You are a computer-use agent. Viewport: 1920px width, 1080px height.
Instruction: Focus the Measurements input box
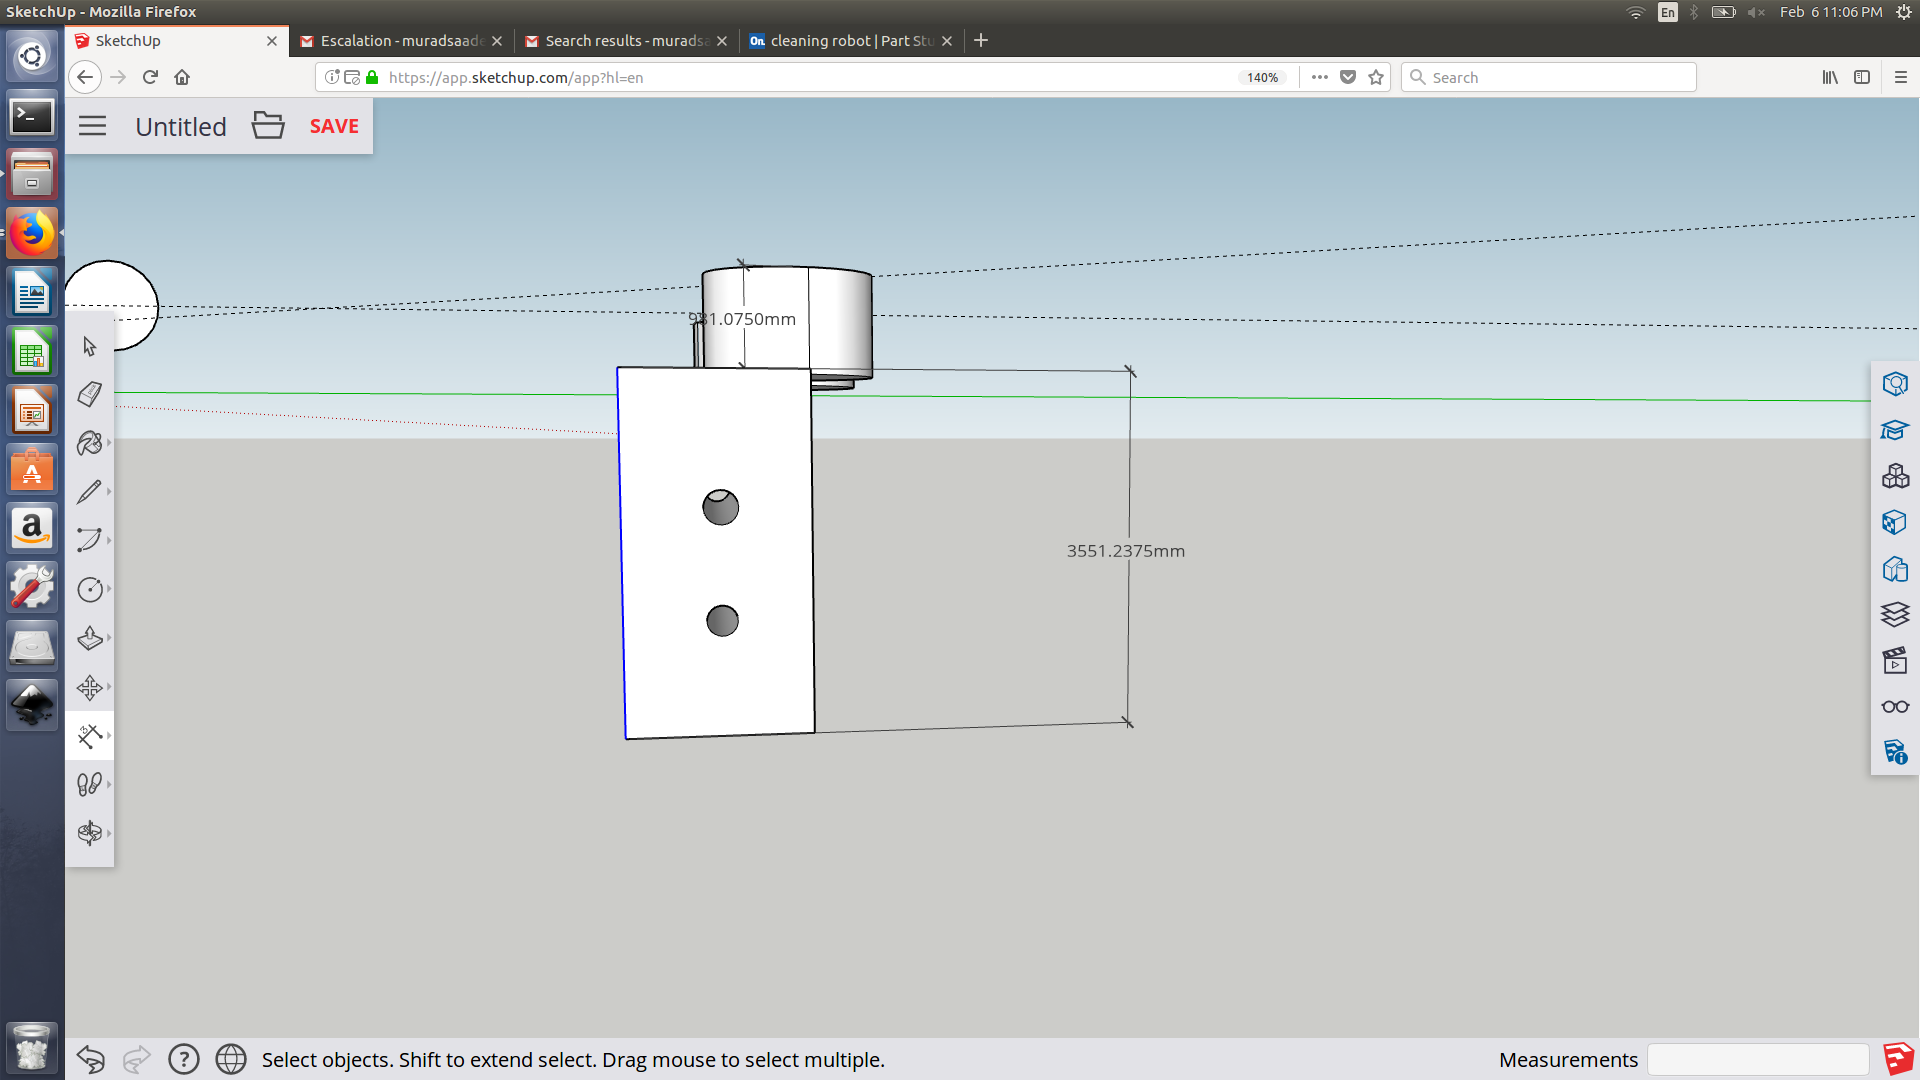click(x=1758, y=1059)
